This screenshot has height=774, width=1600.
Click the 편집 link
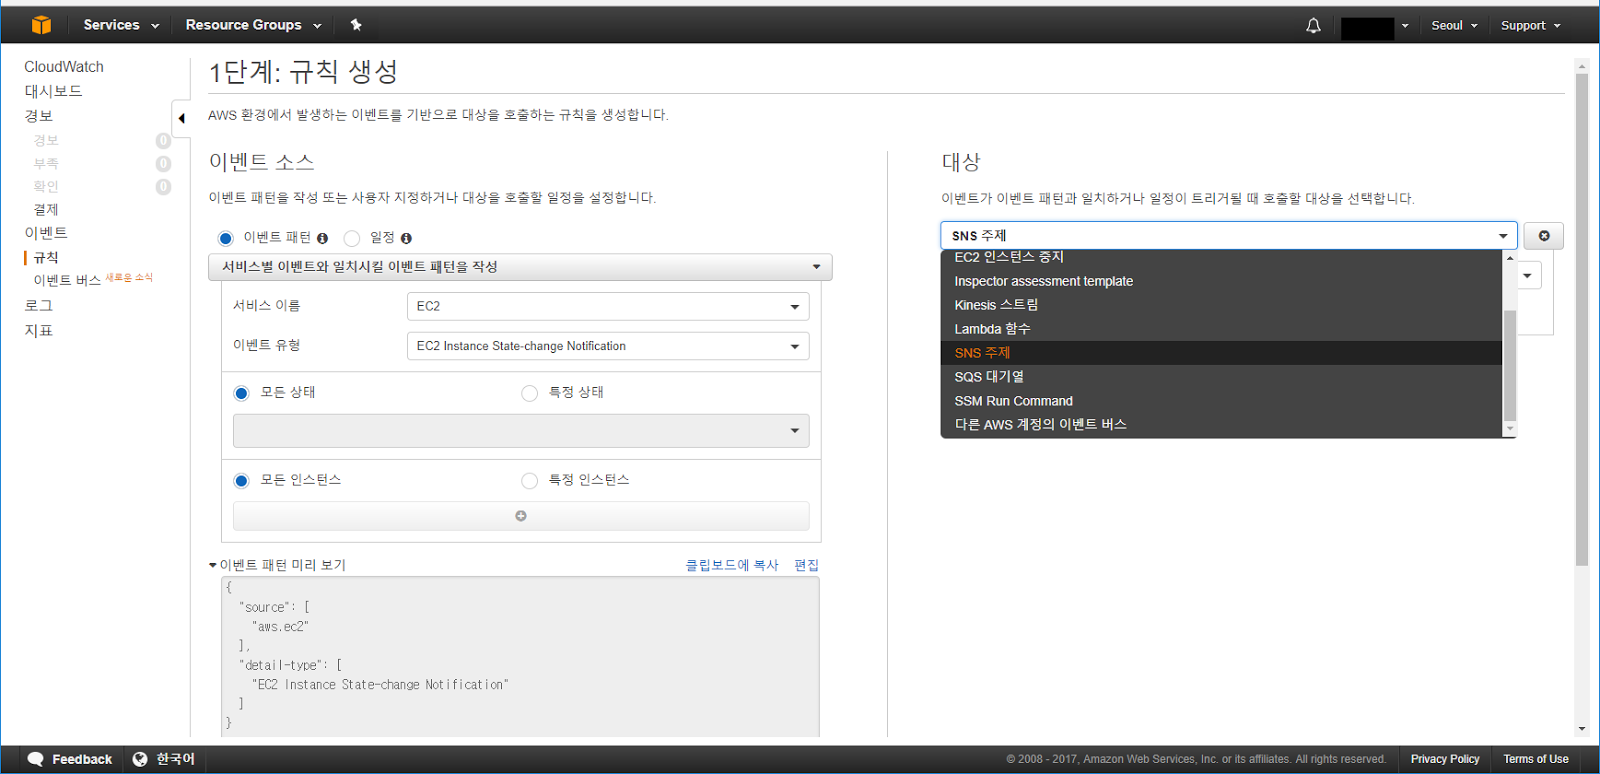coord(806,565)
